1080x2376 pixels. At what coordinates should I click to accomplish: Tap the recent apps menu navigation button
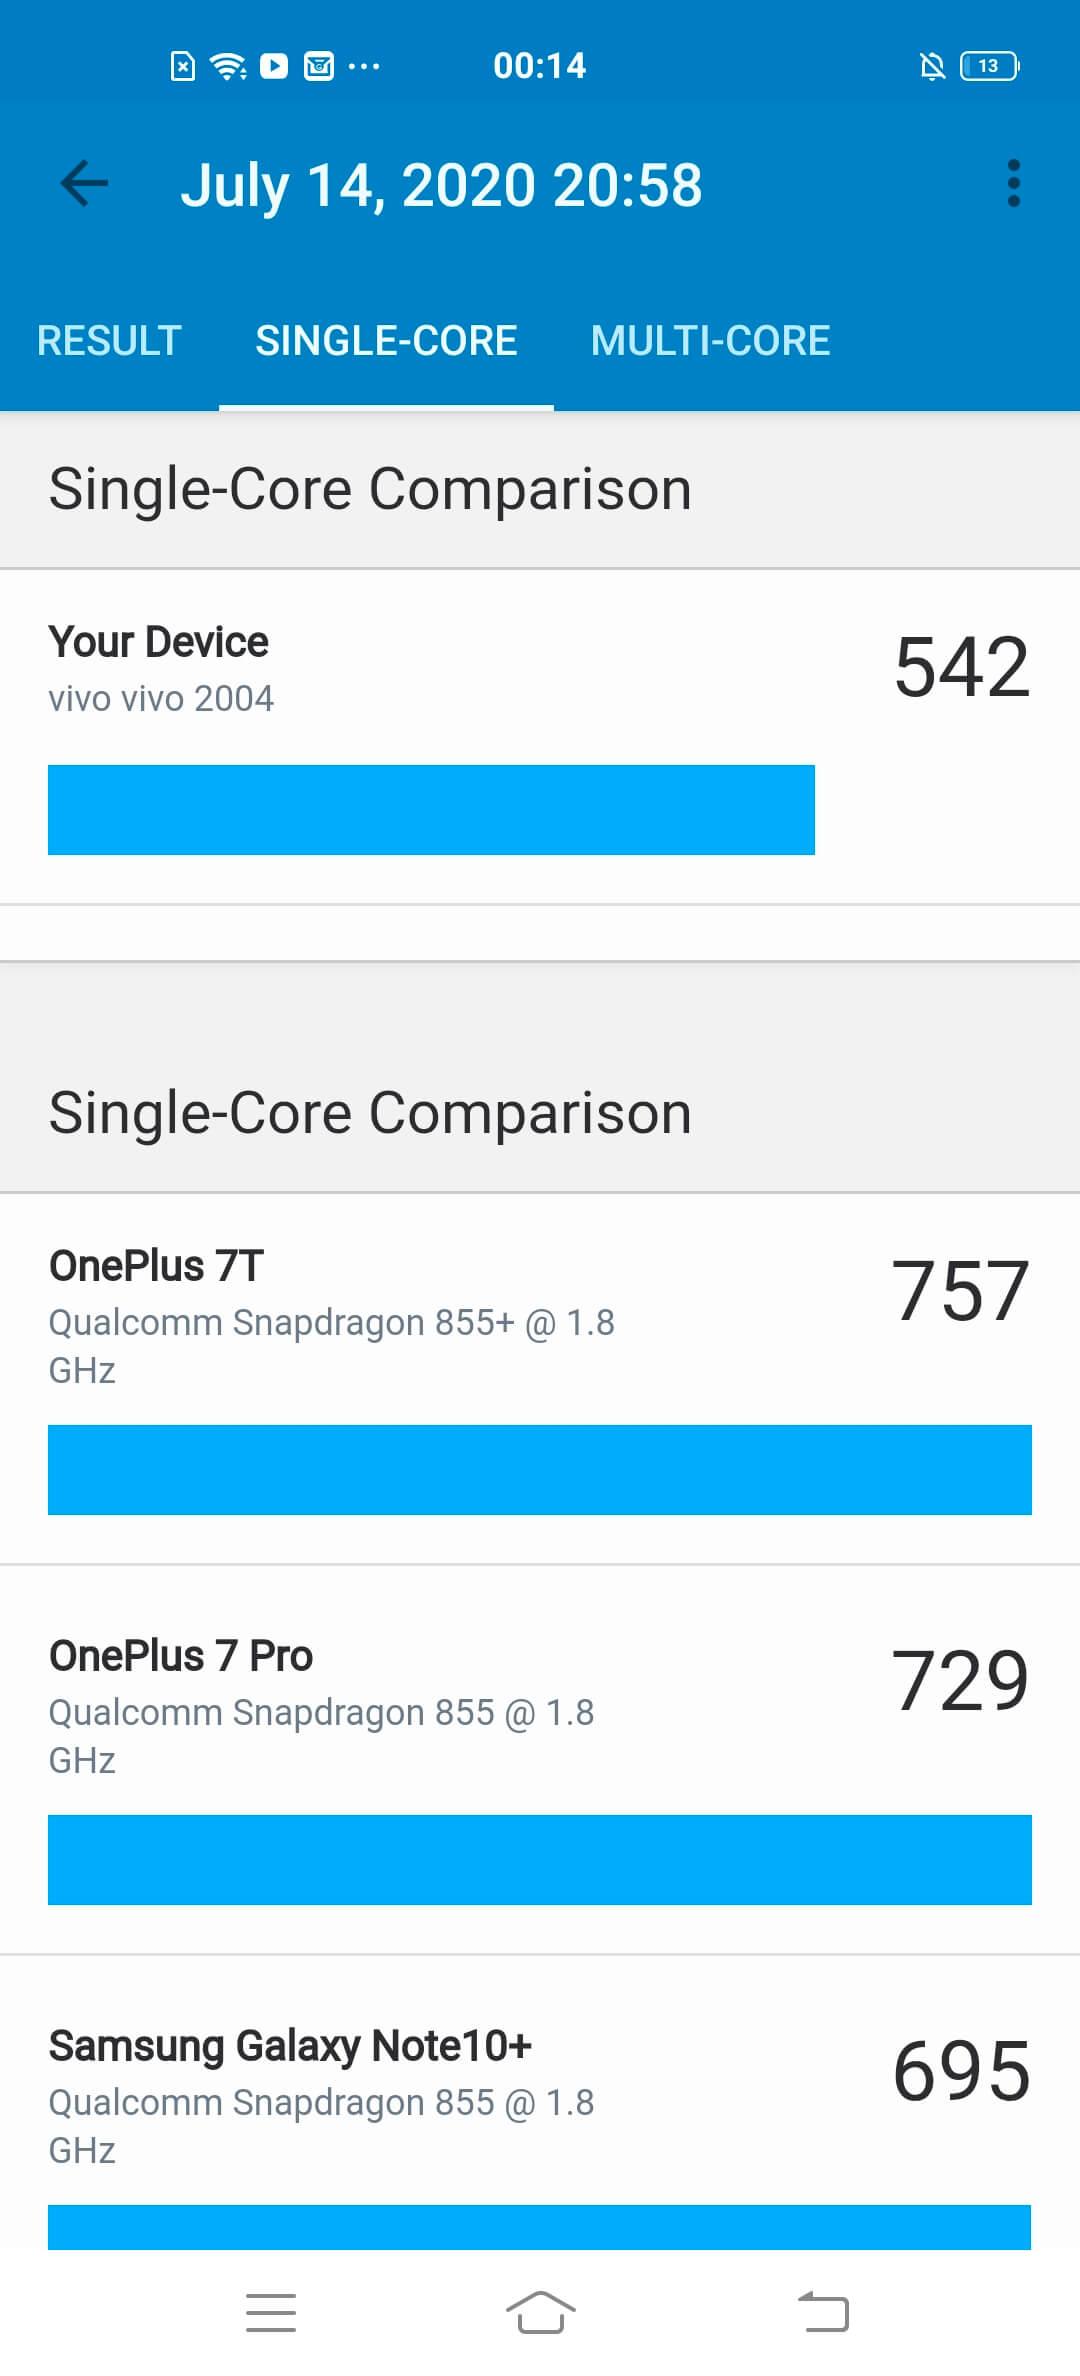tap(271, 2312)
